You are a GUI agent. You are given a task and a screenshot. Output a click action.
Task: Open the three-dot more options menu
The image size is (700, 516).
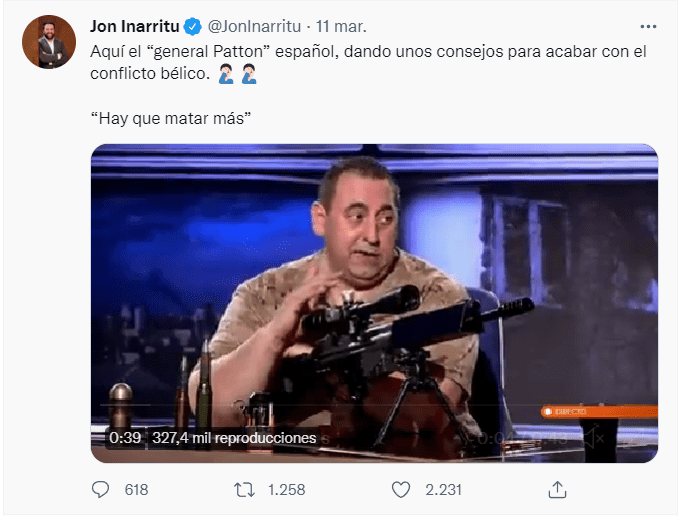648,27
